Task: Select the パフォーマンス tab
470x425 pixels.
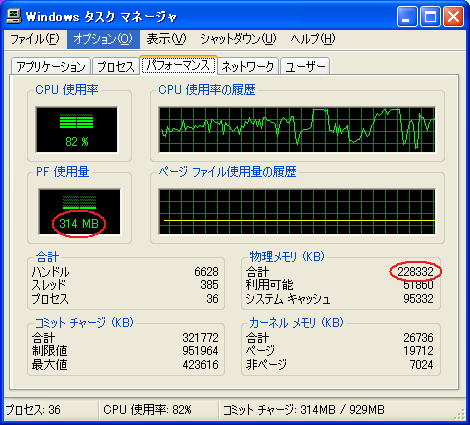Action: tap(178, 65)
